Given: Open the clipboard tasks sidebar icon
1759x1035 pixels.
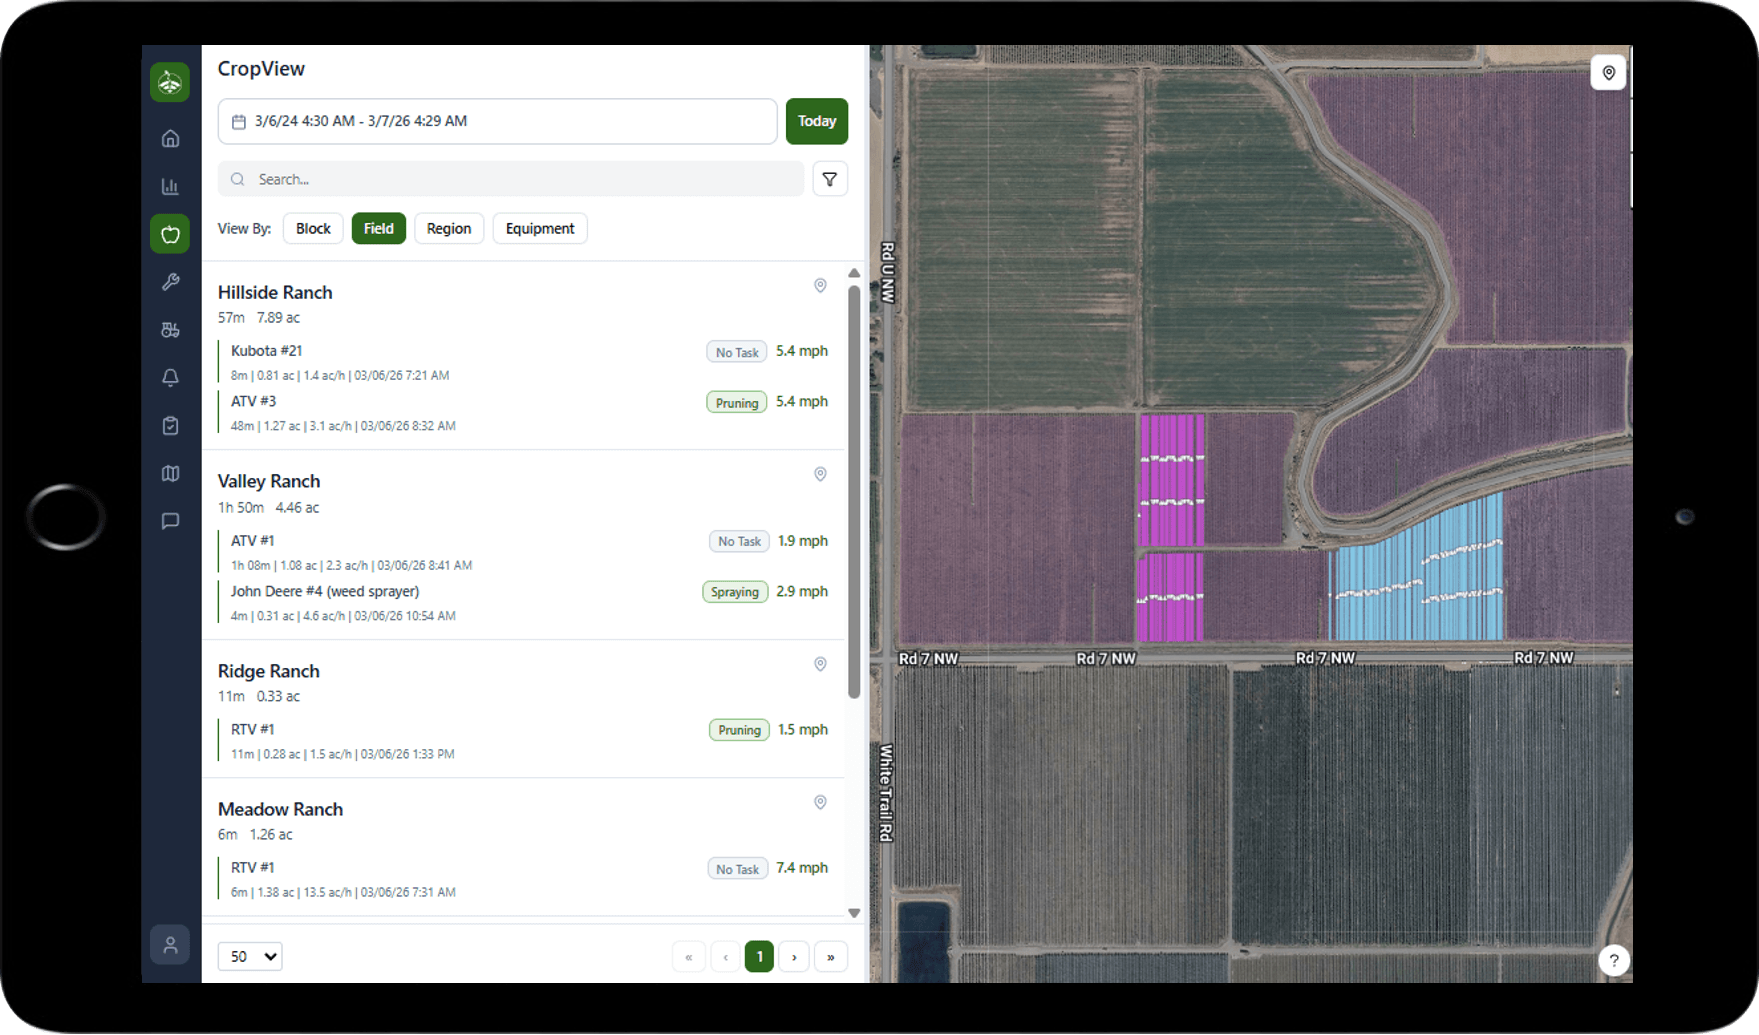Looking at the screenshot, I should pyautogui.click(x=170, y=426).
